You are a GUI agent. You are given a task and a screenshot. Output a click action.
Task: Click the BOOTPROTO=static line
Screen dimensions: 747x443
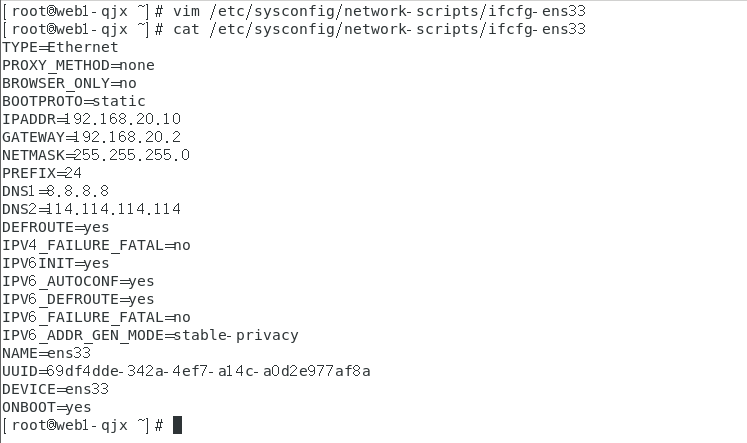click(74, 101)
